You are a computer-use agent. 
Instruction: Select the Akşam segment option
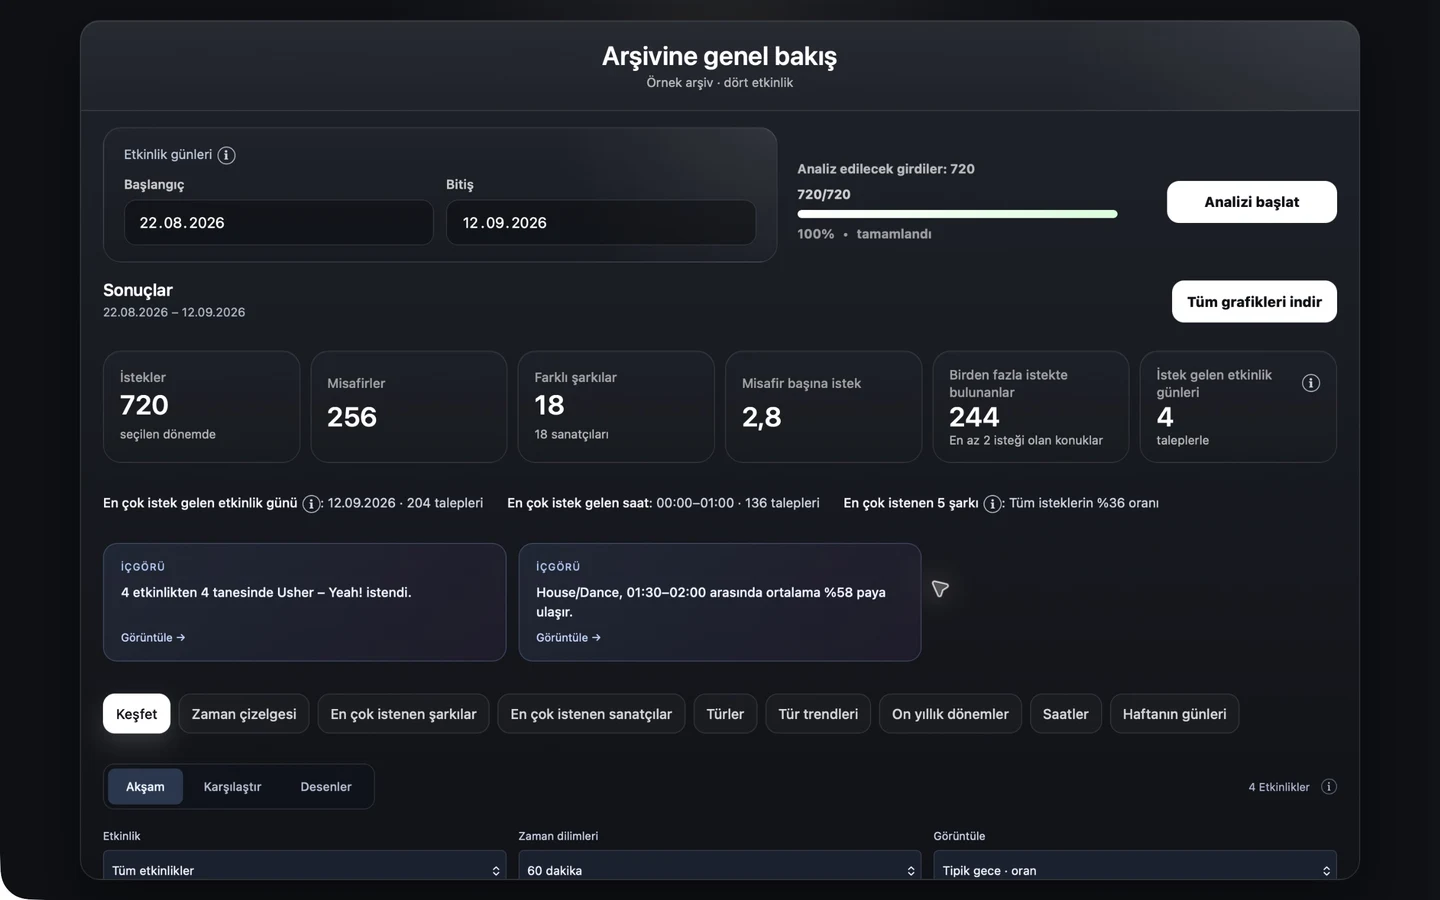pyautogui.click(x=145, y=787)
